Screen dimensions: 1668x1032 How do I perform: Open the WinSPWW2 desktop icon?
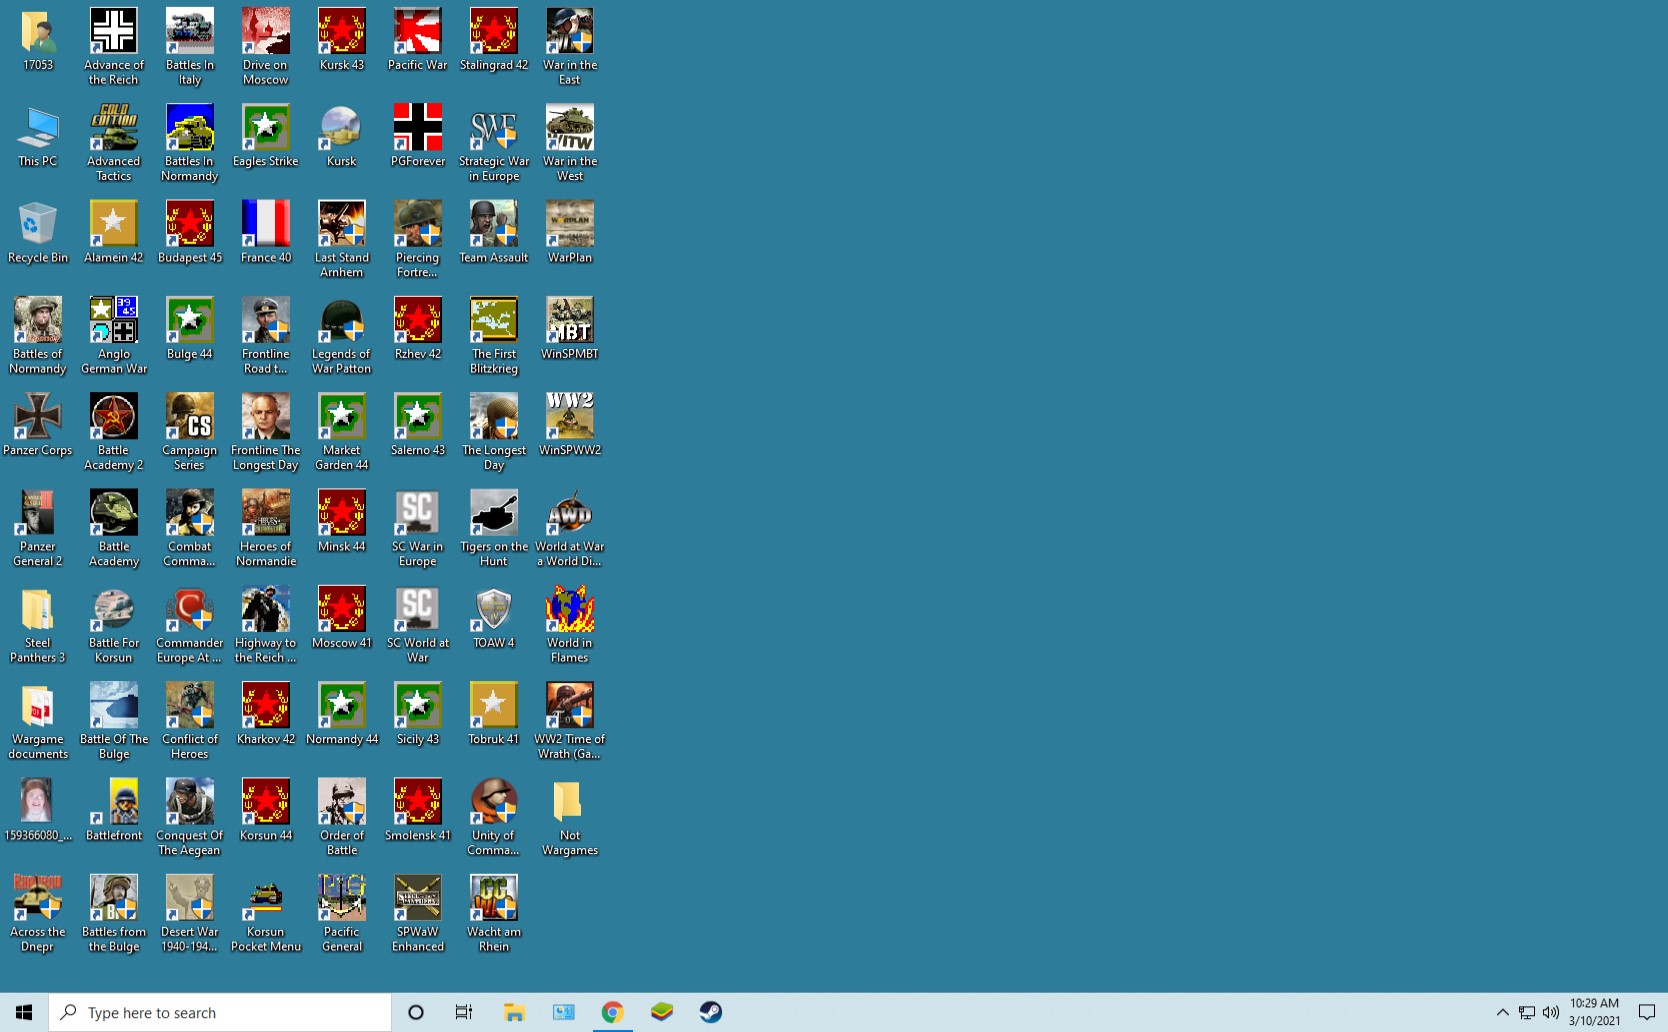[x=570, y=417]
